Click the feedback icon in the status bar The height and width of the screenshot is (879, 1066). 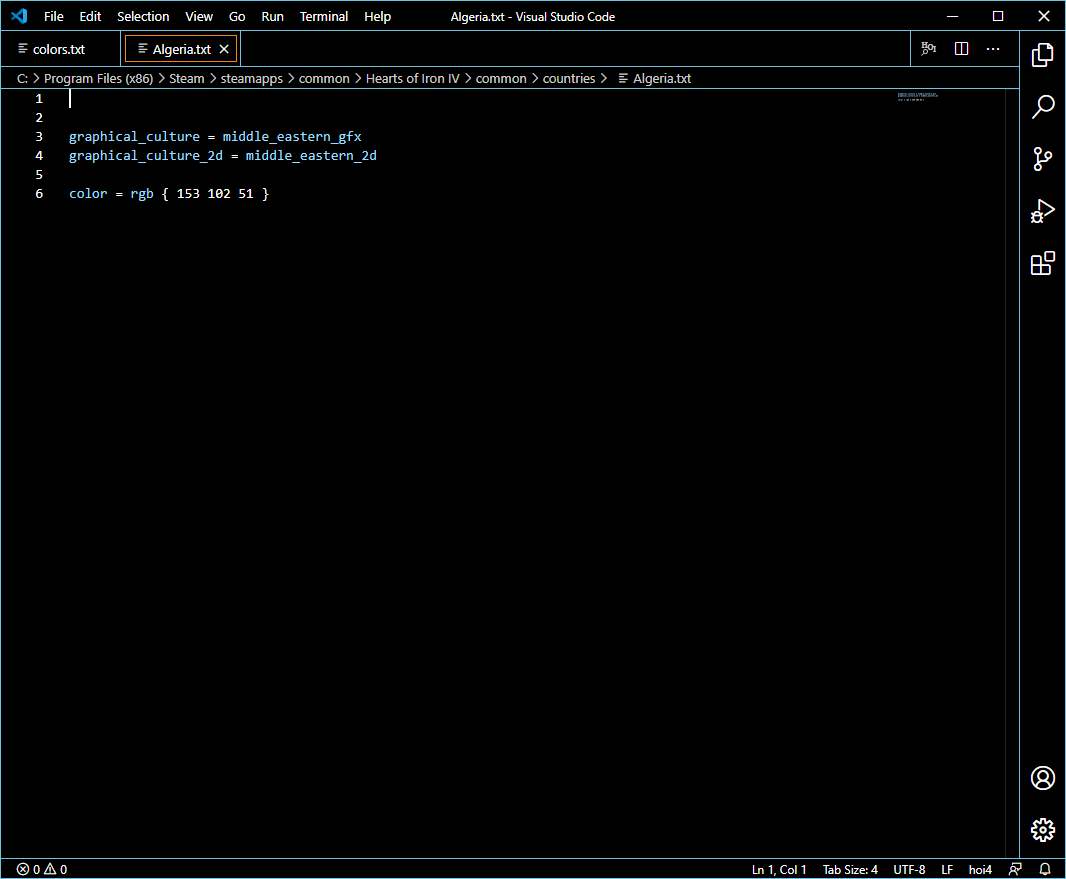(x=1015, y=869)
